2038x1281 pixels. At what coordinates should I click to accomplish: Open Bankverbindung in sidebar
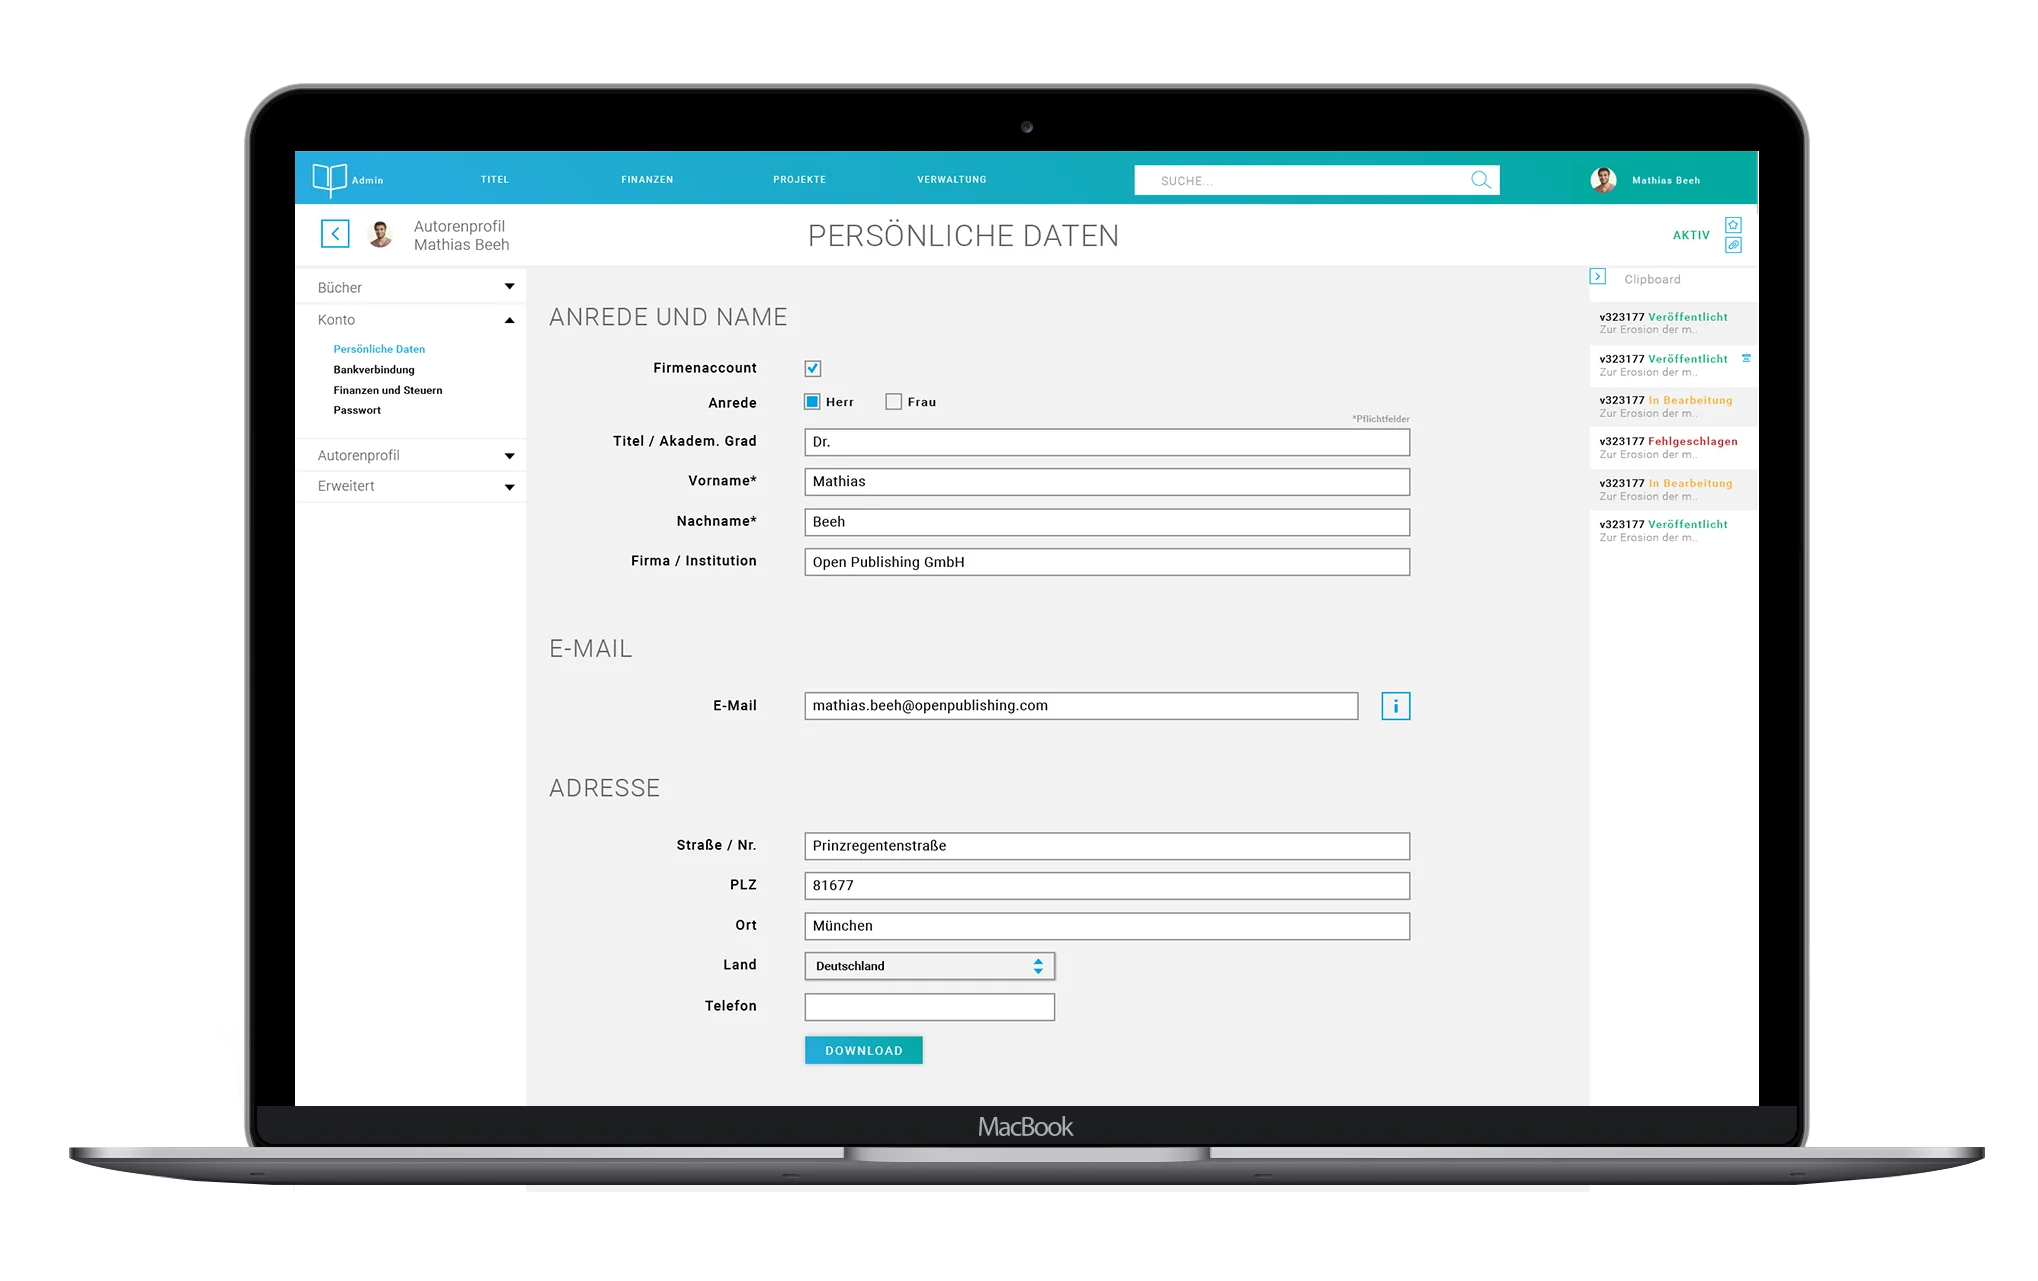coord(374,370)
